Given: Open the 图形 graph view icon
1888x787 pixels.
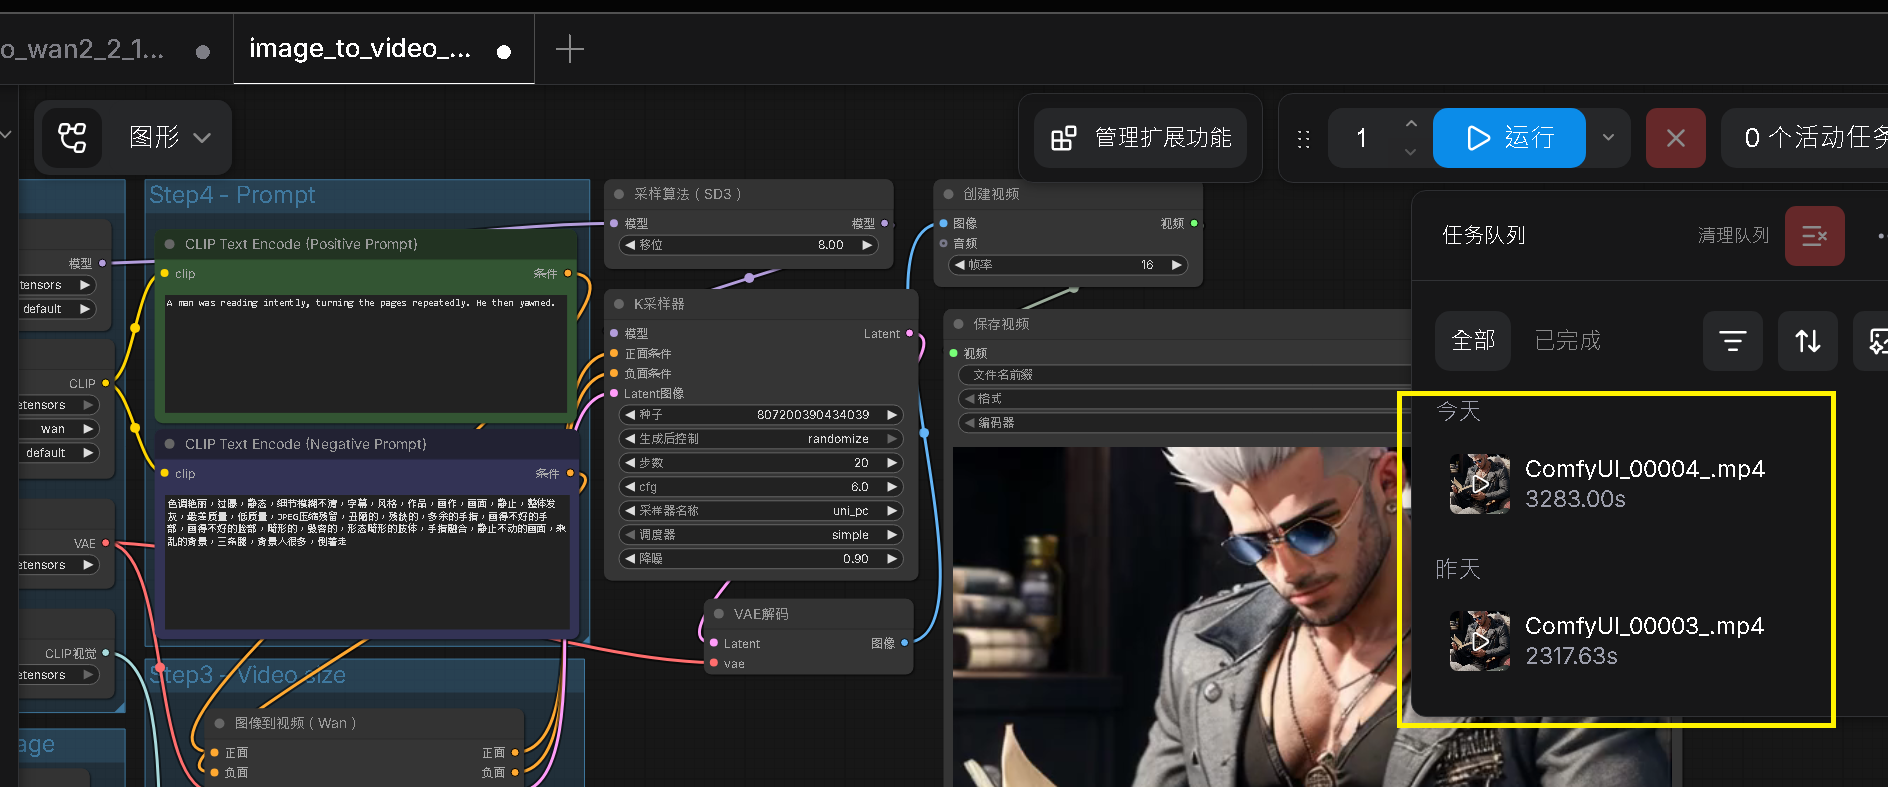Looking at the screenshot, I should pyautogui.click(x=72, y=137).
